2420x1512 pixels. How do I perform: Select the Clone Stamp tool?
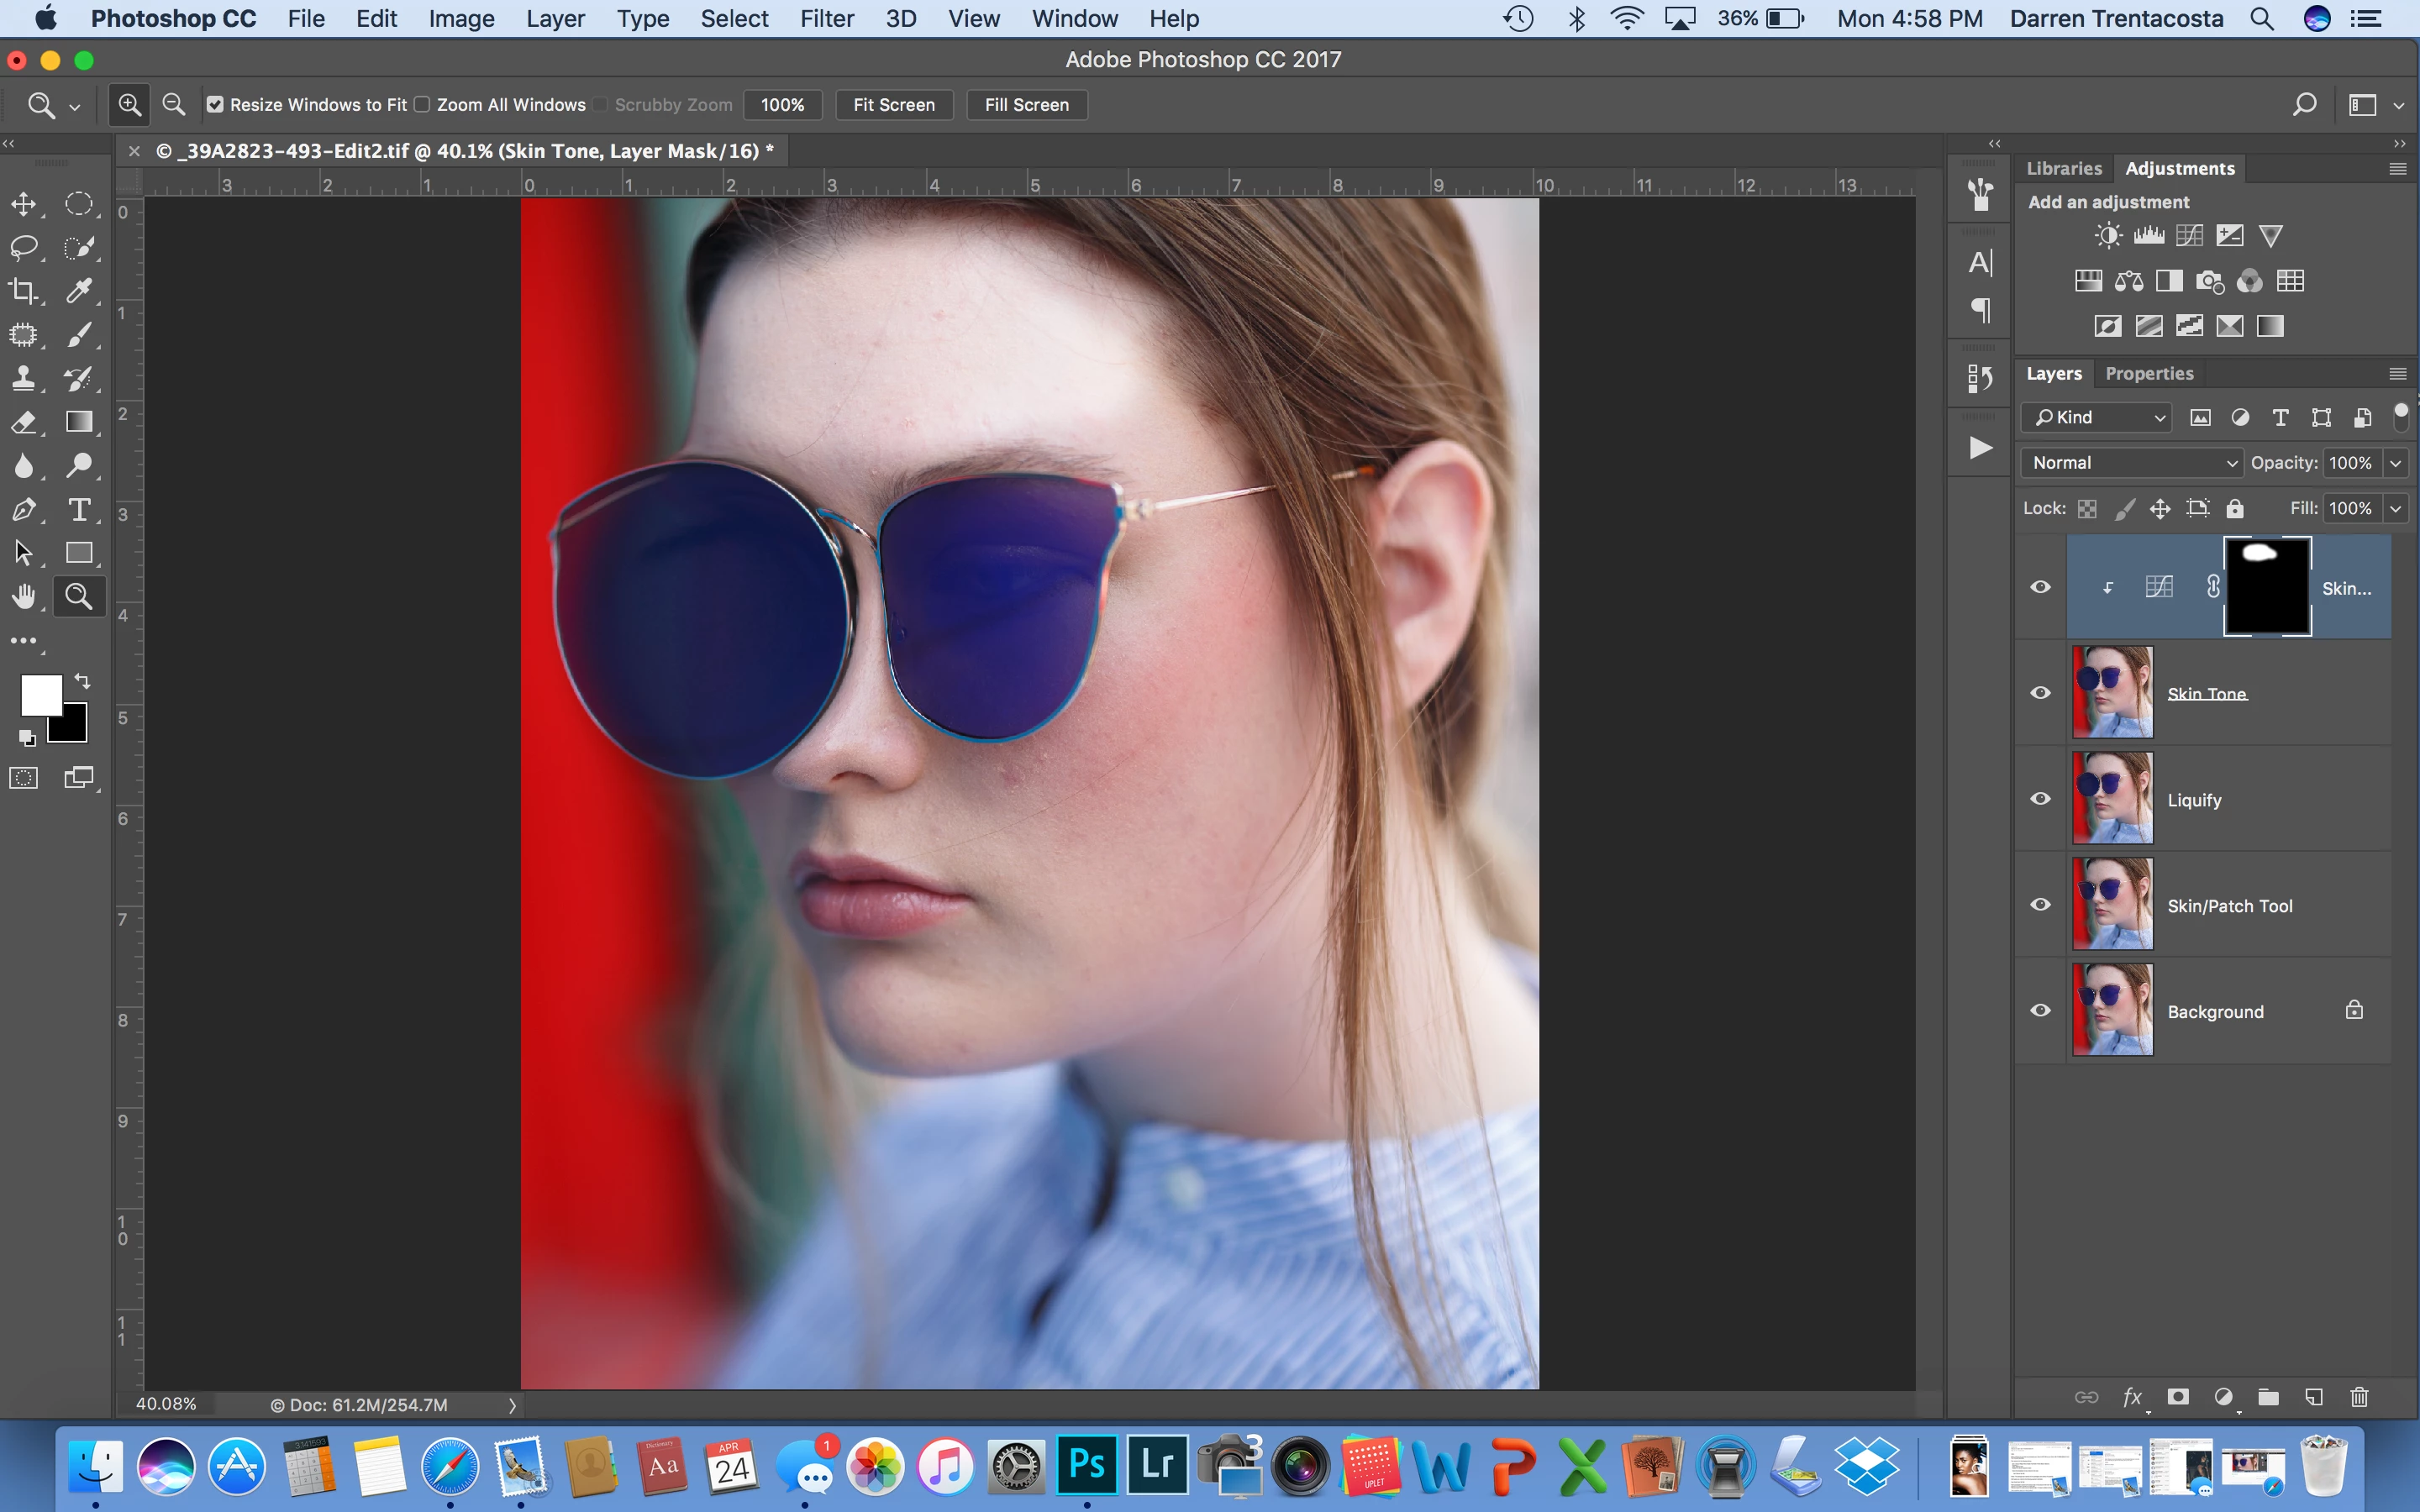[23, 378]
